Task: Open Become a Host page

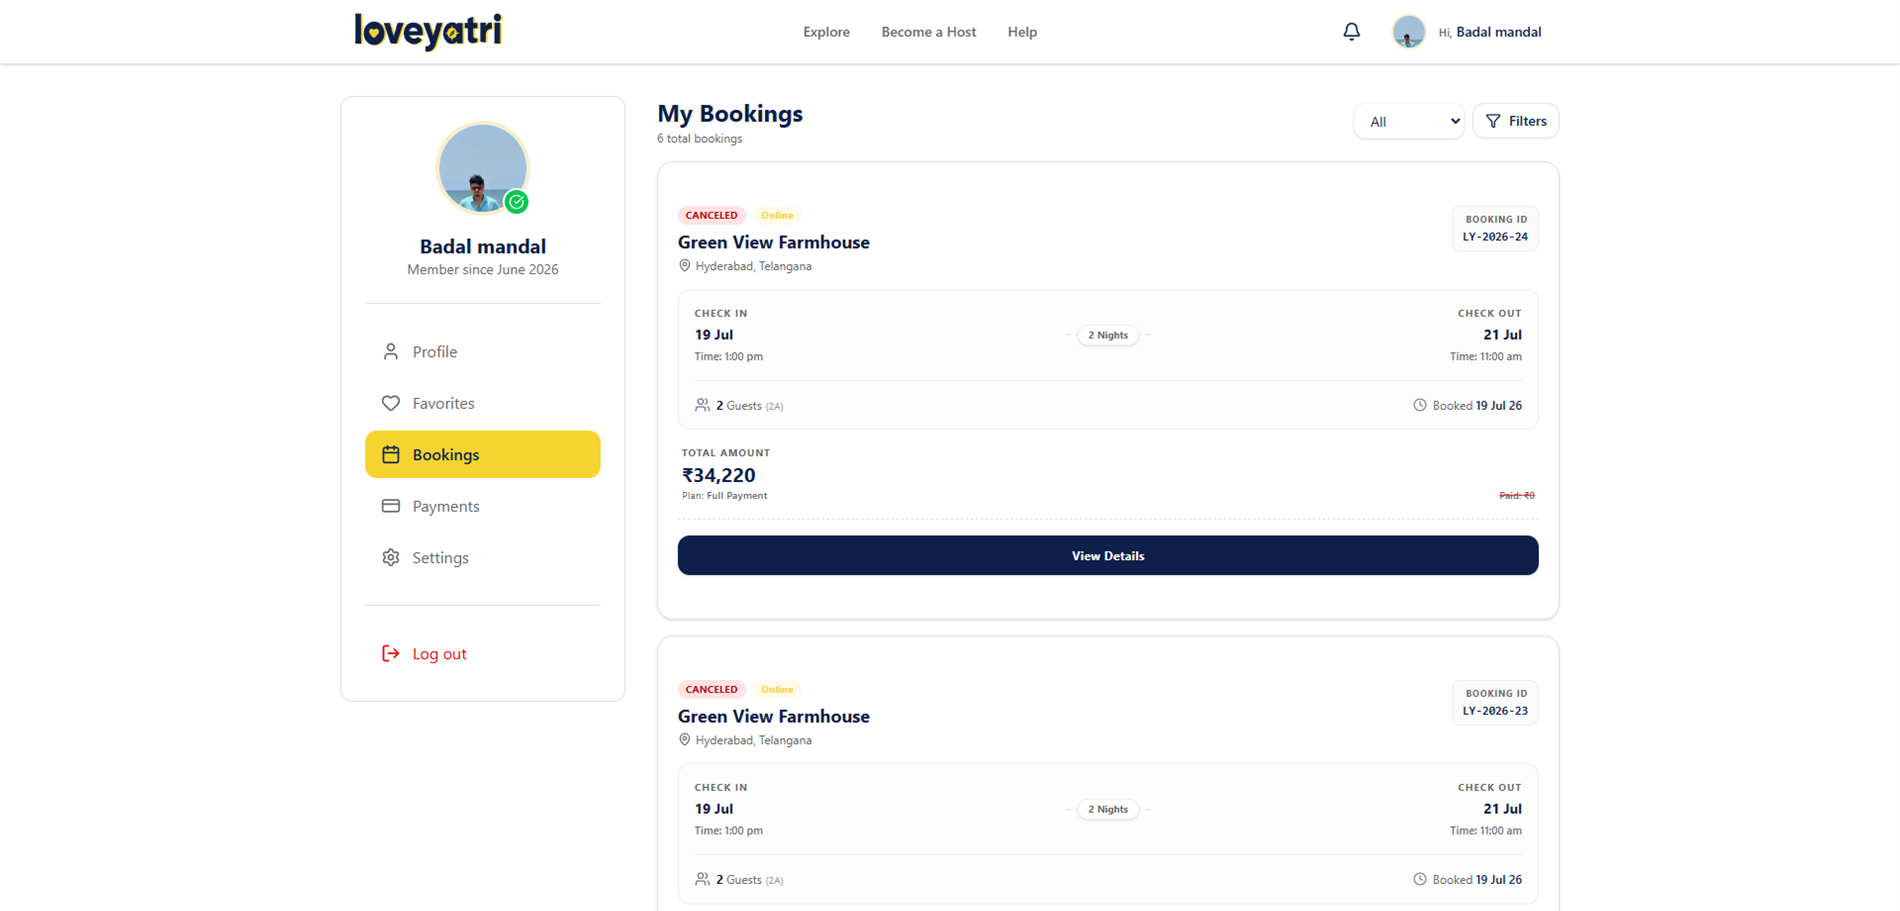Action: pyautogui.click(x=928, y=32)
